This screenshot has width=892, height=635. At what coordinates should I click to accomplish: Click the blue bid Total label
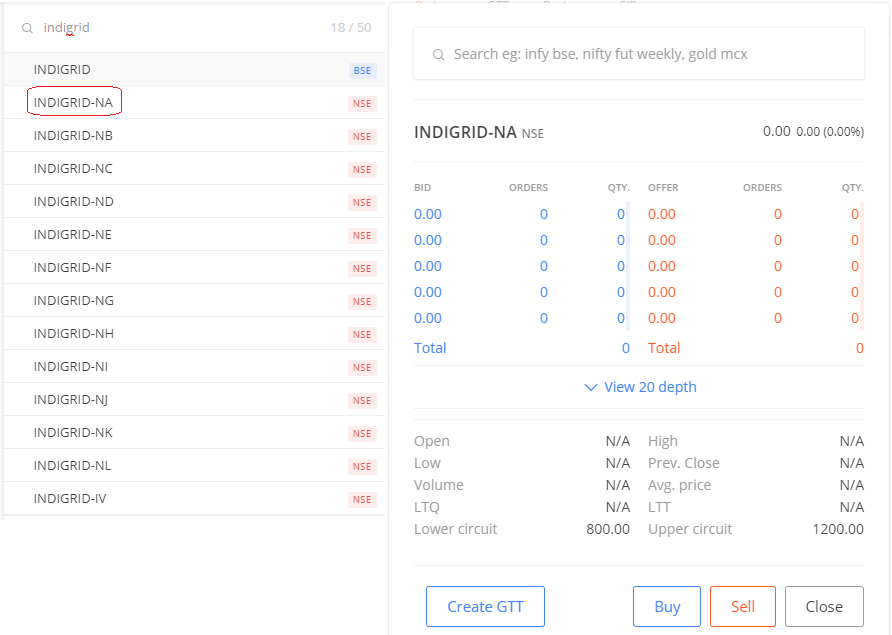click(x=430, y=348)
